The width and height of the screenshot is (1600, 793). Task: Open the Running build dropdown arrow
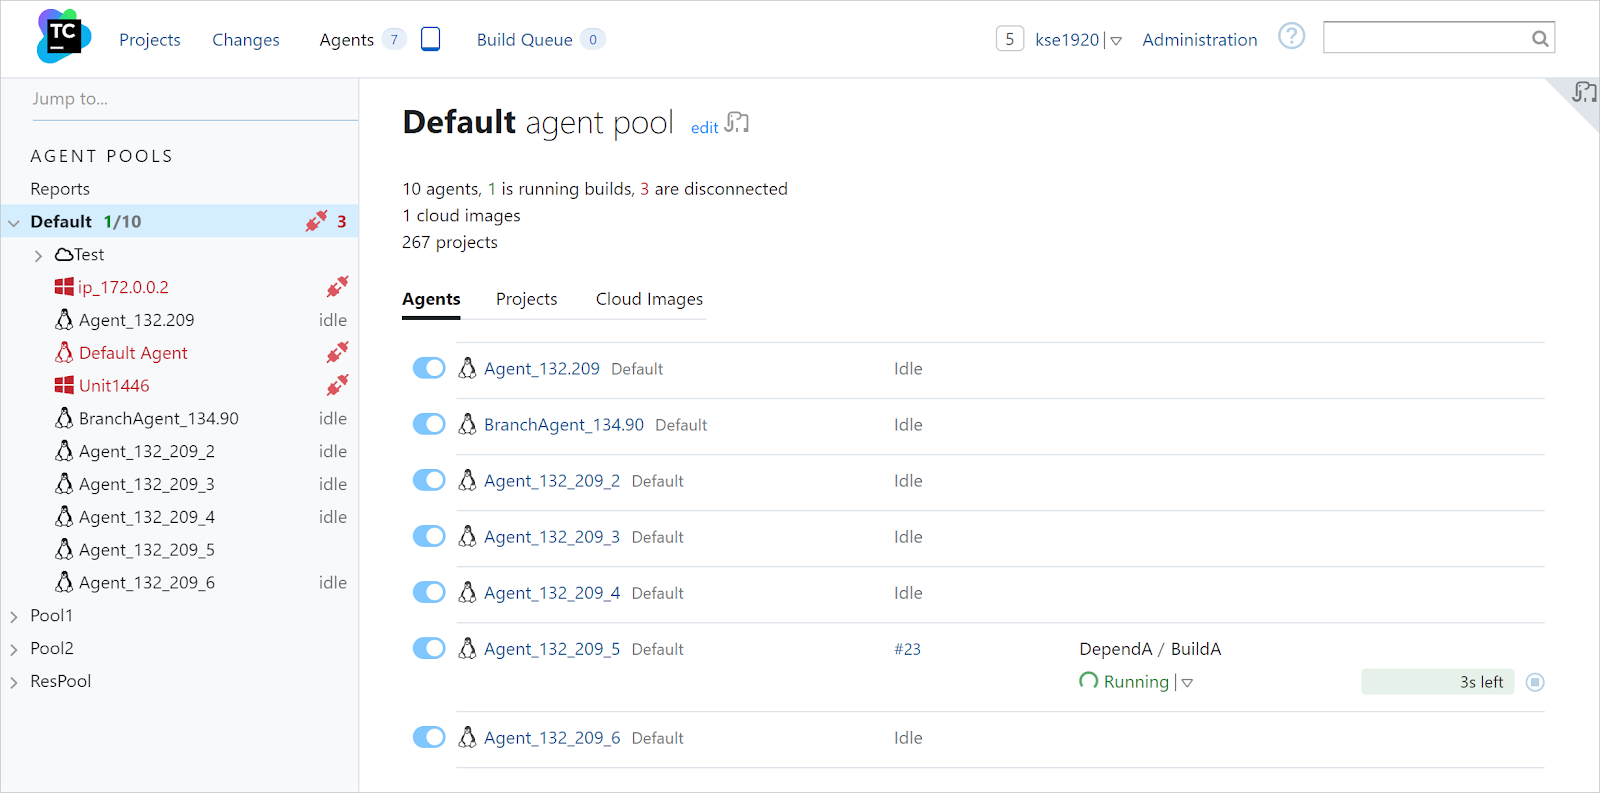click(1187, 683)
